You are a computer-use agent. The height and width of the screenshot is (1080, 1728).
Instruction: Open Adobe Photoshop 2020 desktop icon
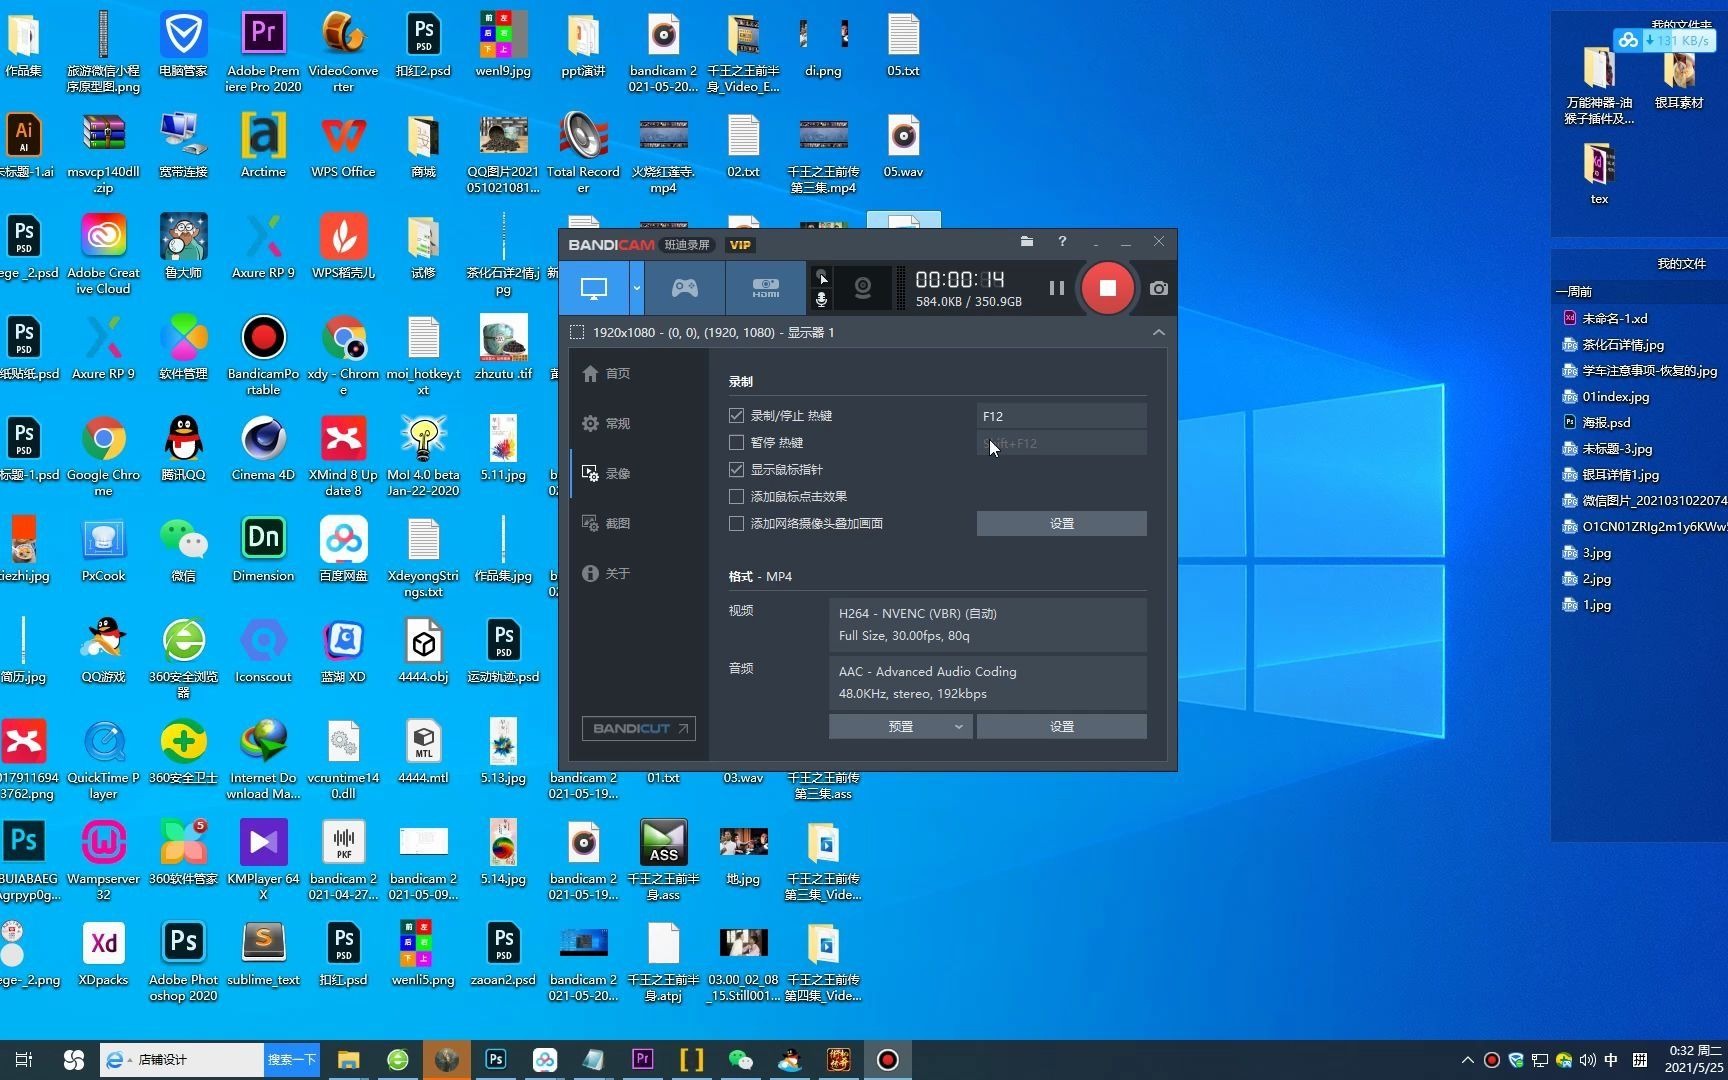(183, 961)
